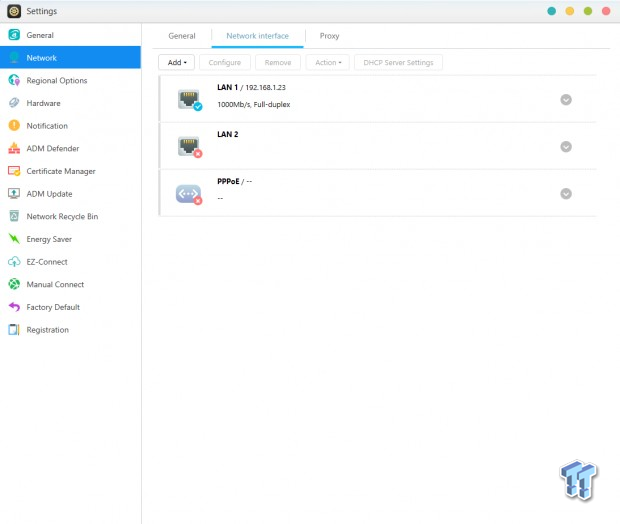The width and height of the screenshot is (620, 524).
Task: Close the Settings window with red button
Action: tap(606, 11)
